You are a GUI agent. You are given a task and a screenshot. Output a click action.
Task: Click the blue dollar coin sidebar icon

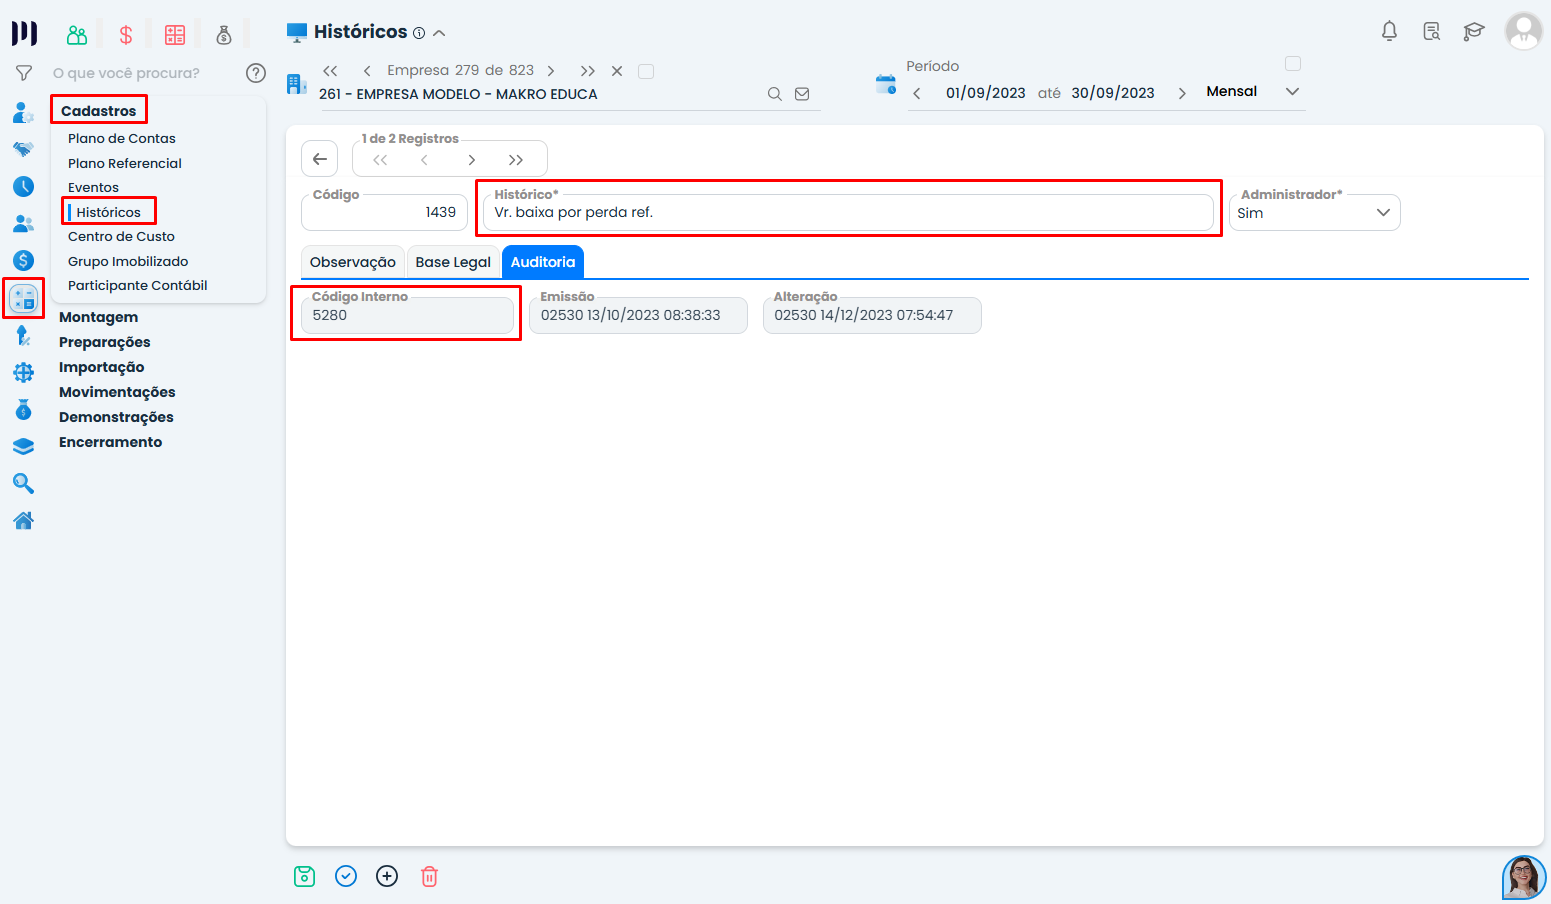tap(23, 261)
